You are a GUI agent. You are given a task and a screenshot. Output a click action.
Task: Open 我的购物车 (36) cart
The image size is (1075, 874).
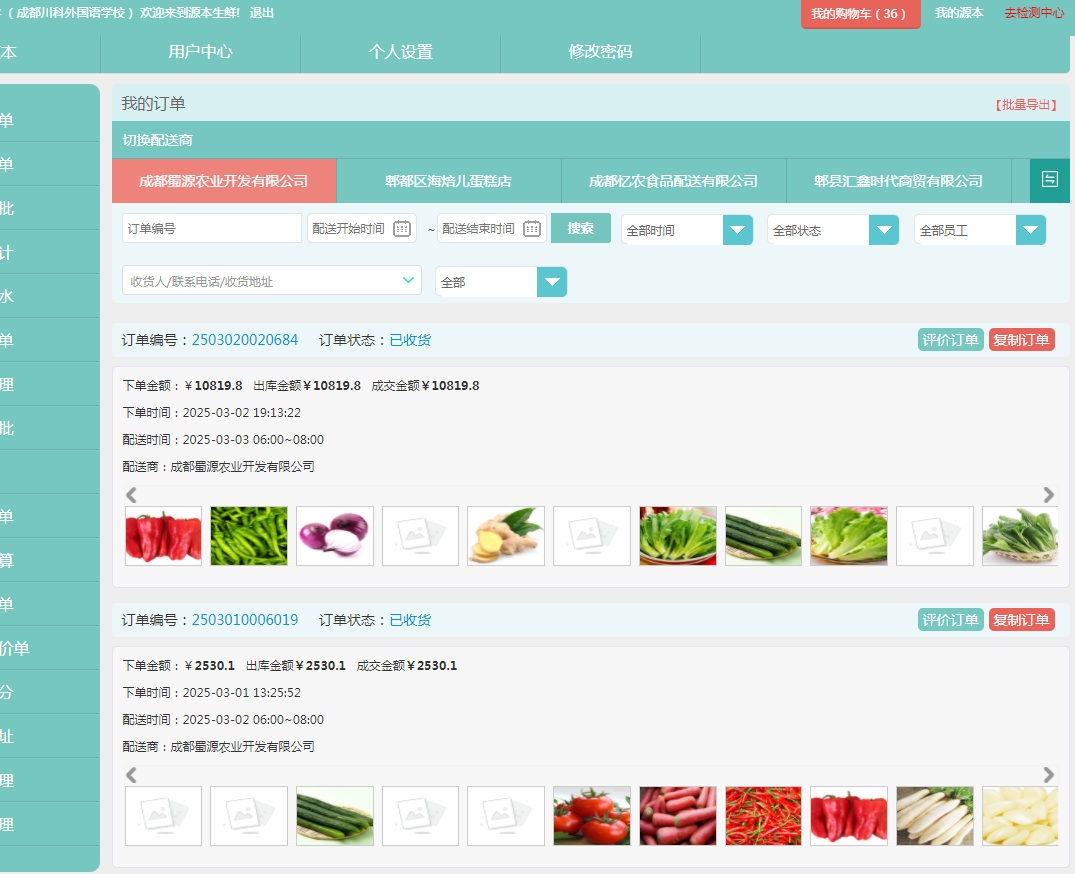860,14
